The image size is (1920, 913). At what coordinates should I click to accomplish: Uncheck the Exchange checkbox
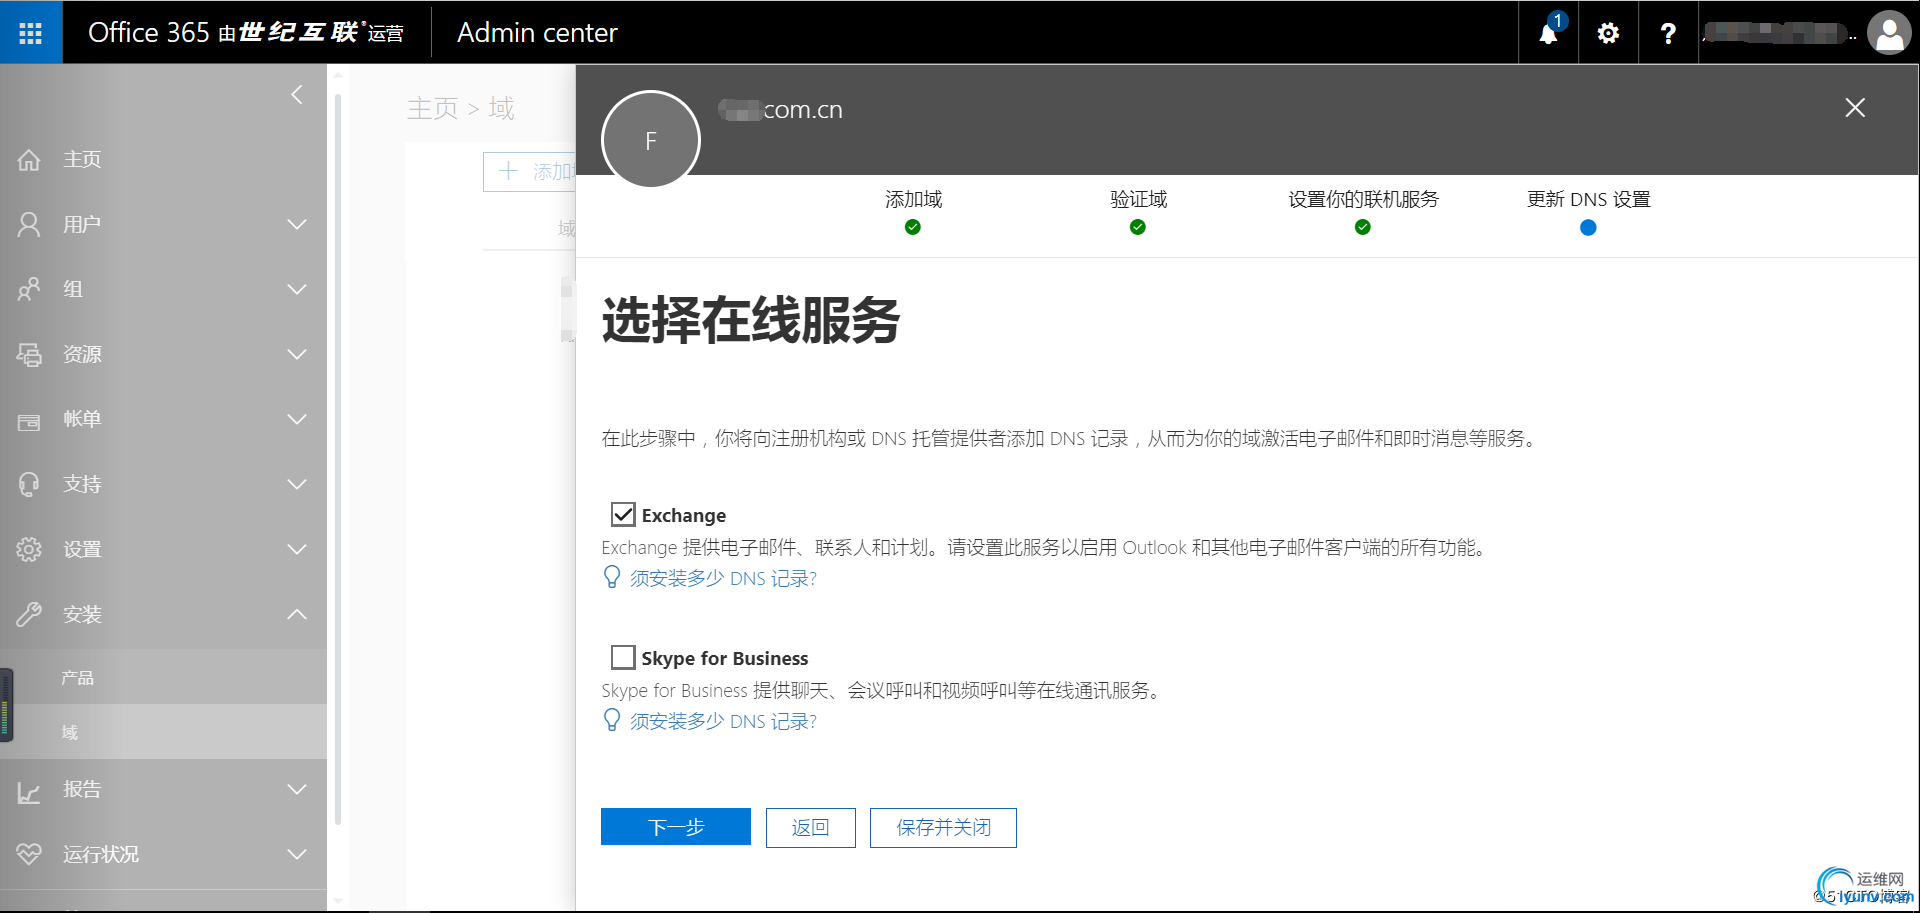click(x=623, y=514)
